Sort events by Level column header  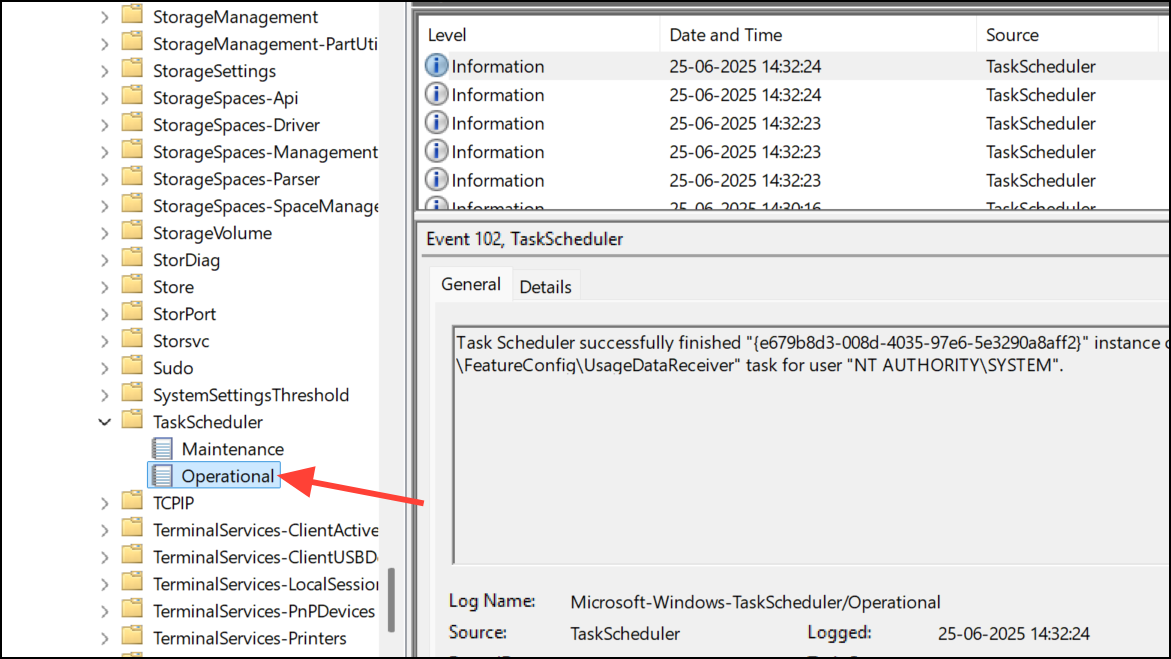pyautogui.click(x=447, y=35)
